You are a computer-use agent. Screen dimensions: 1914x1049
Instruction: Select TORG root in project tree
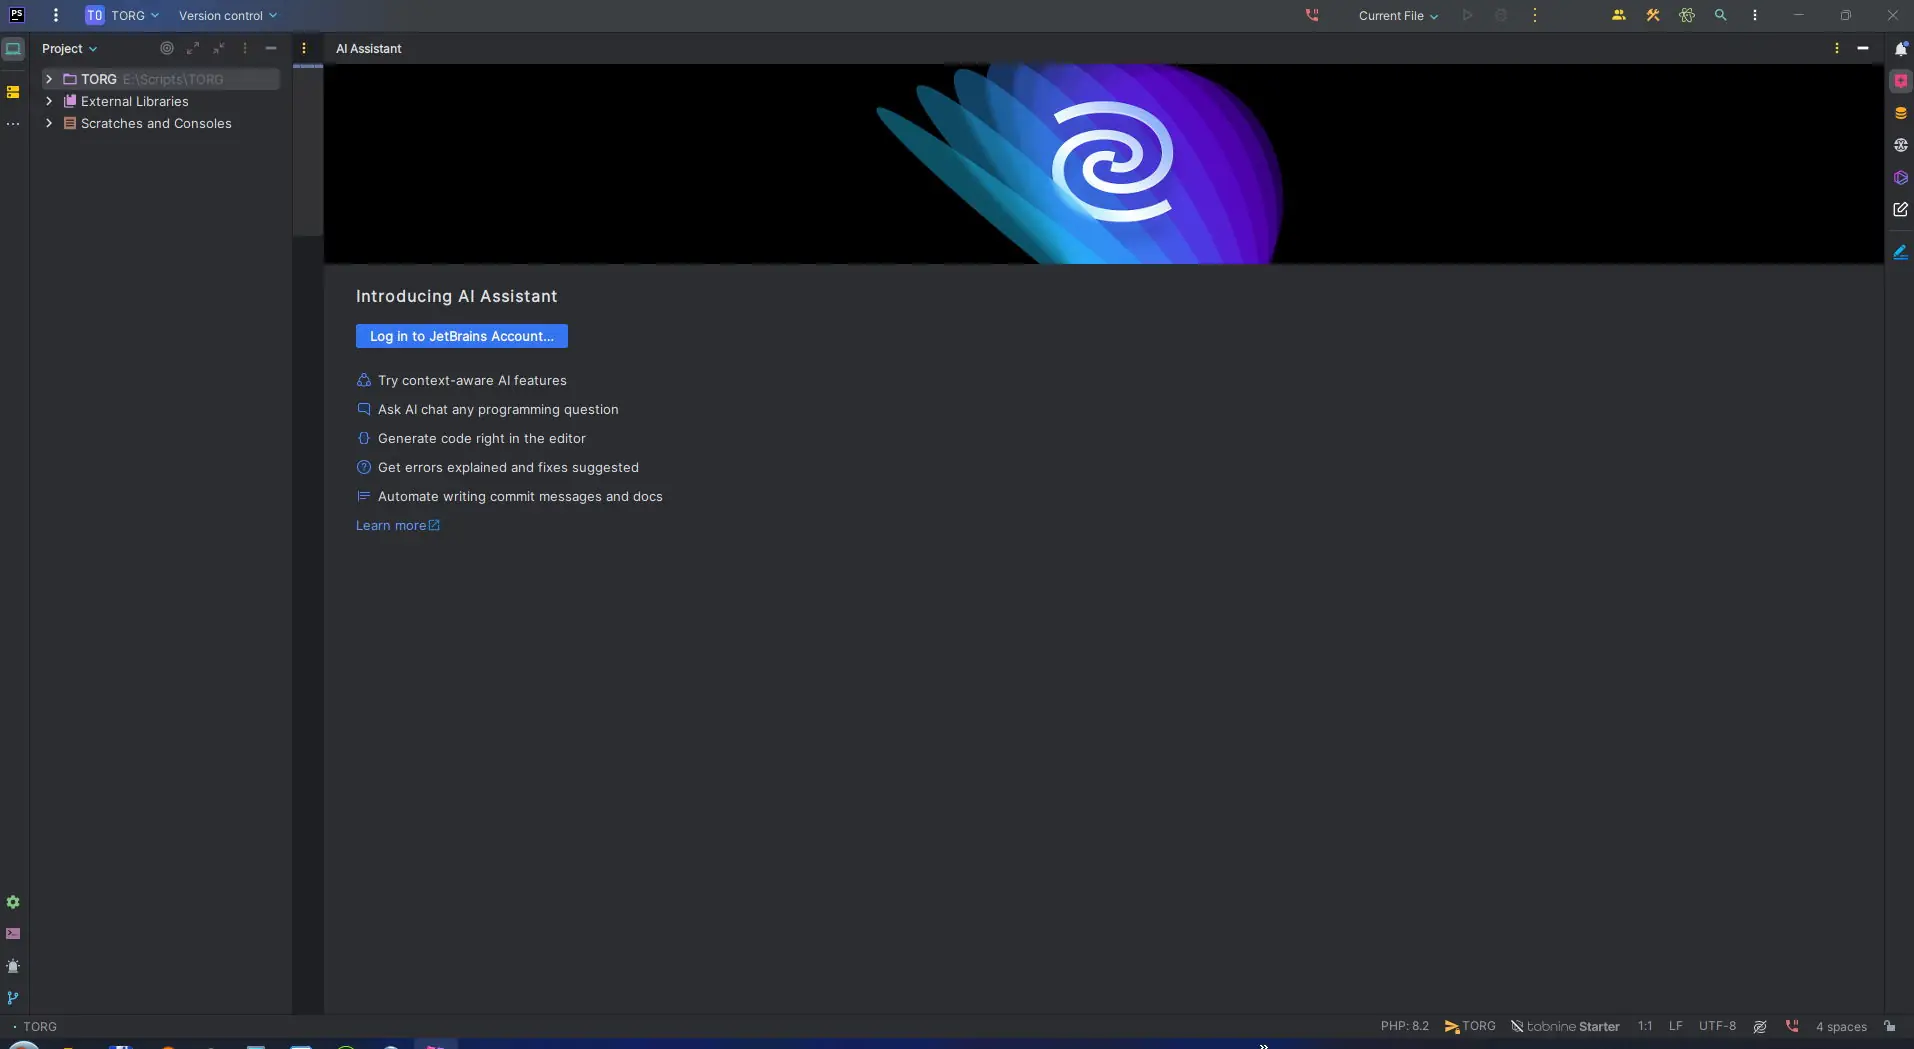[160, 79]
